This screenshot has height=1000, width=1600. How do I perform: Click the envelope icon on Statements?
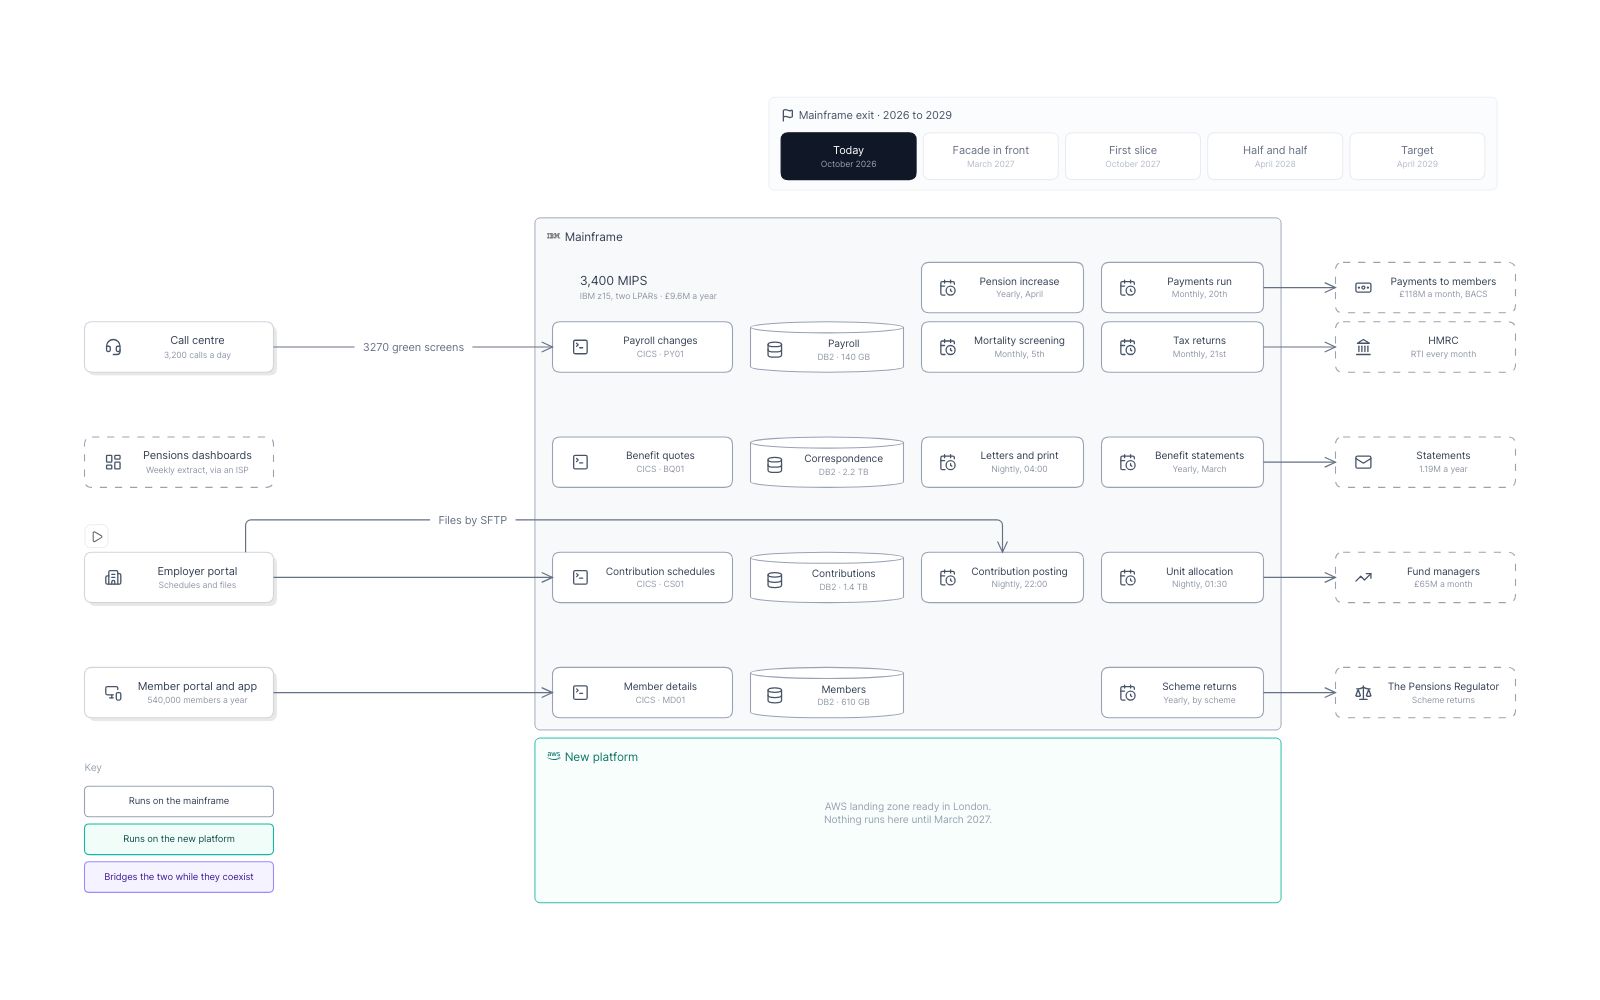coord(1363,462)
